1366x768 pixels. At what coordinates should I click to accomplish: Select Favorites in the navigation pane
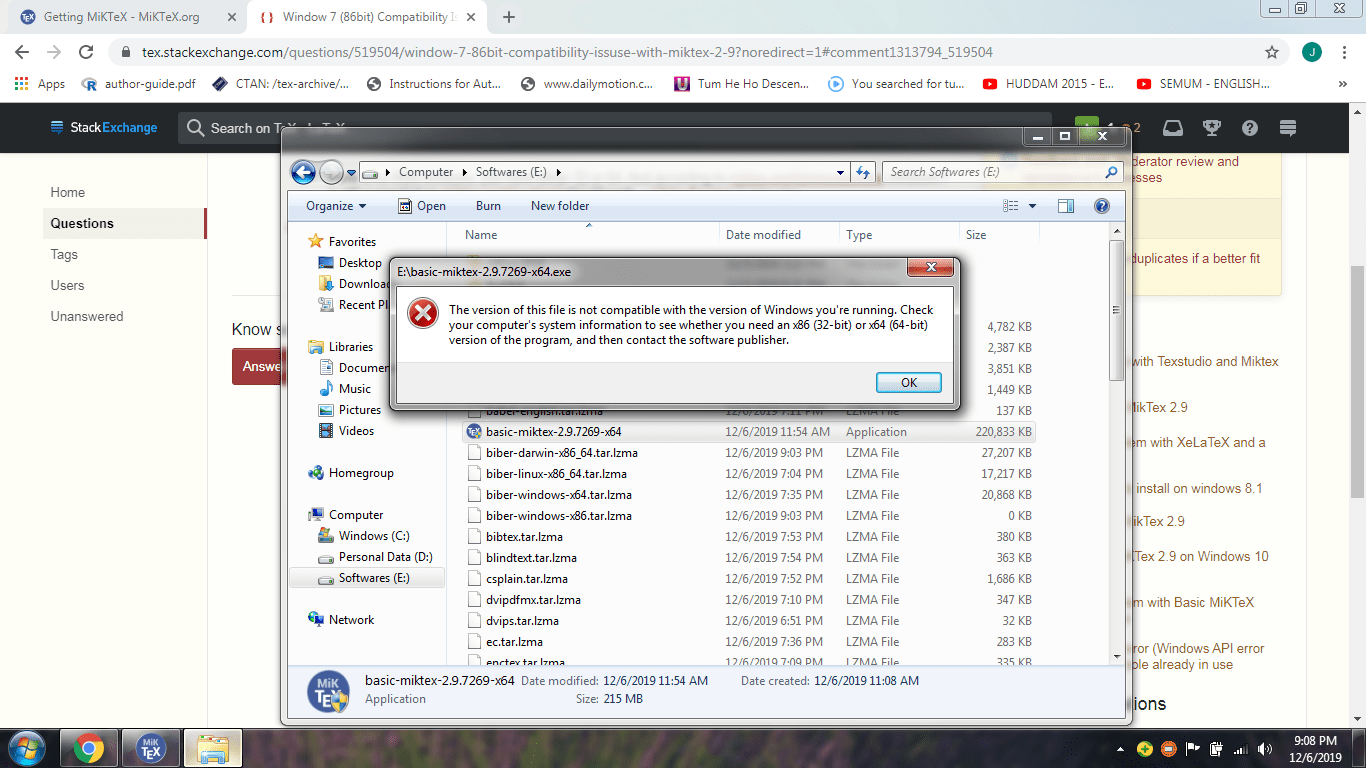coord(352,242)
